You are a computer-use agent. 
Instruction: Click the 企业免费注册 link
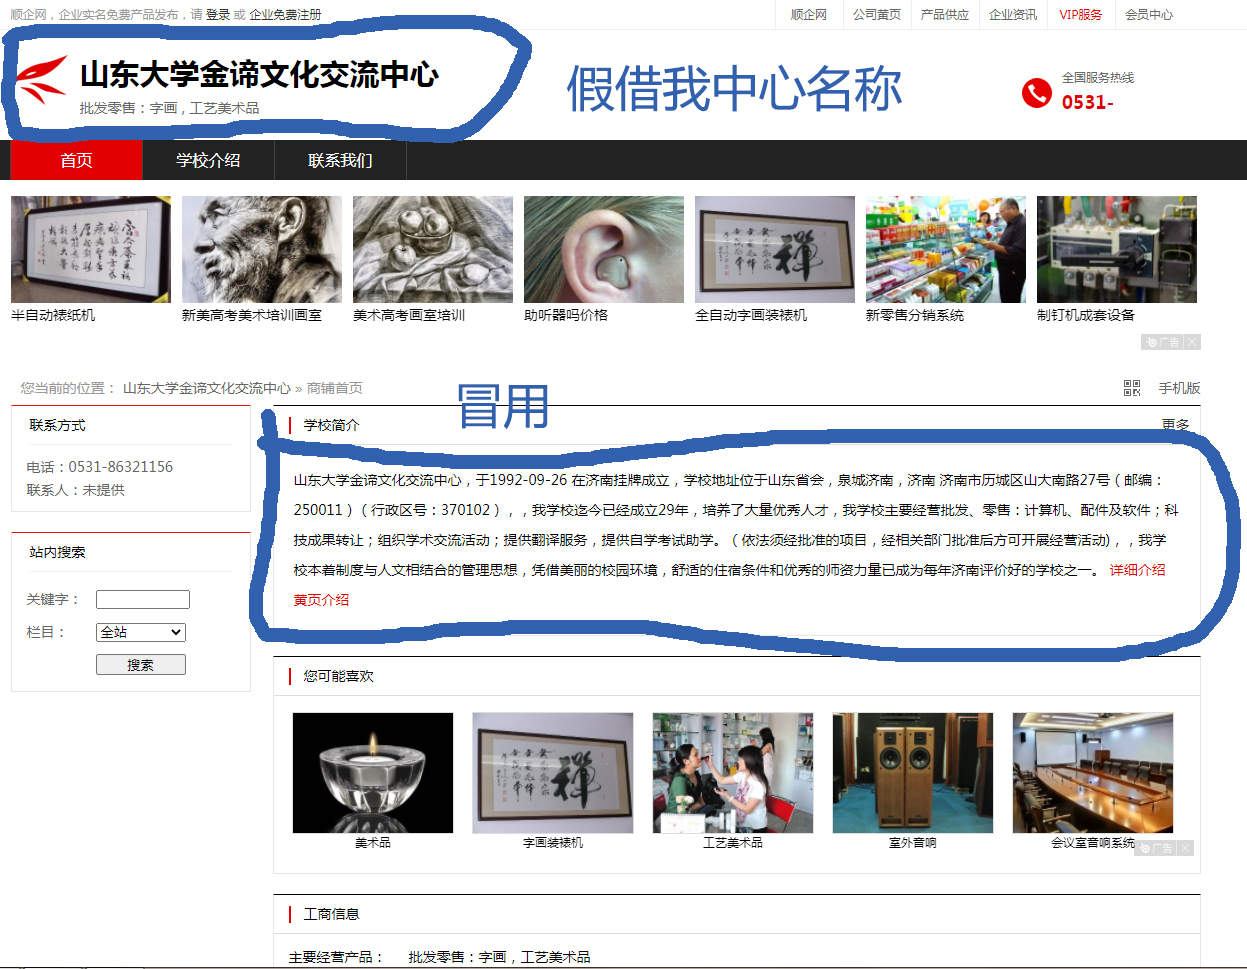pos(285,15)
